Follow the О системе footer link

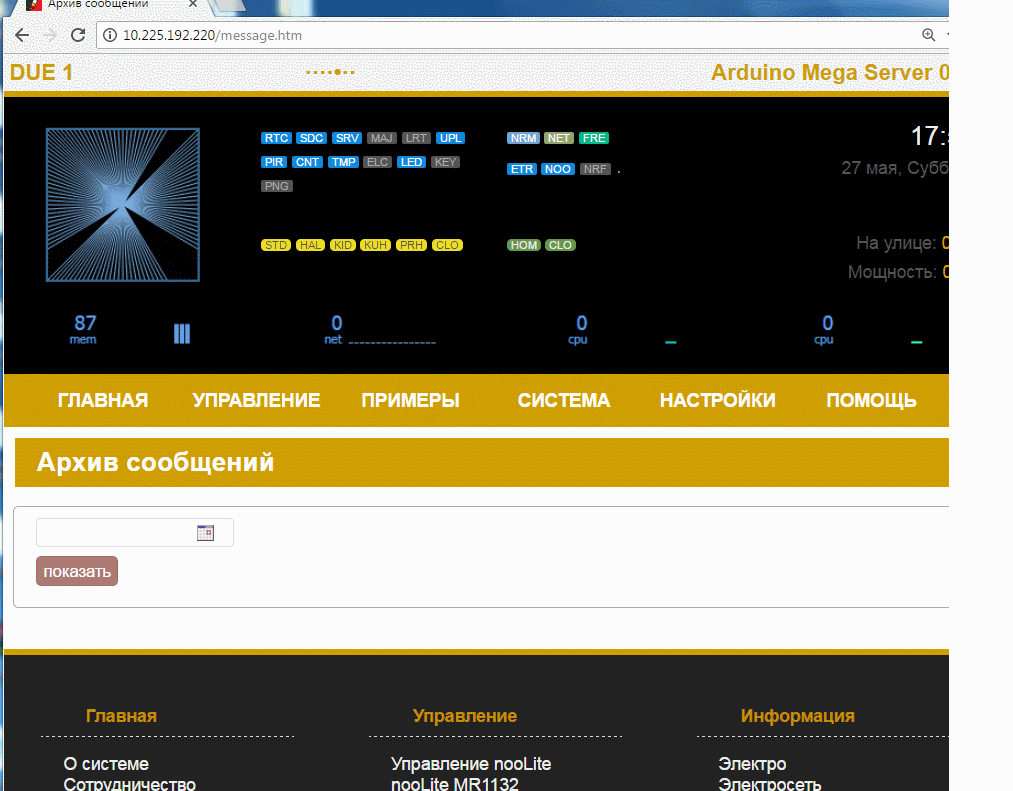click(x=106, y=763)
